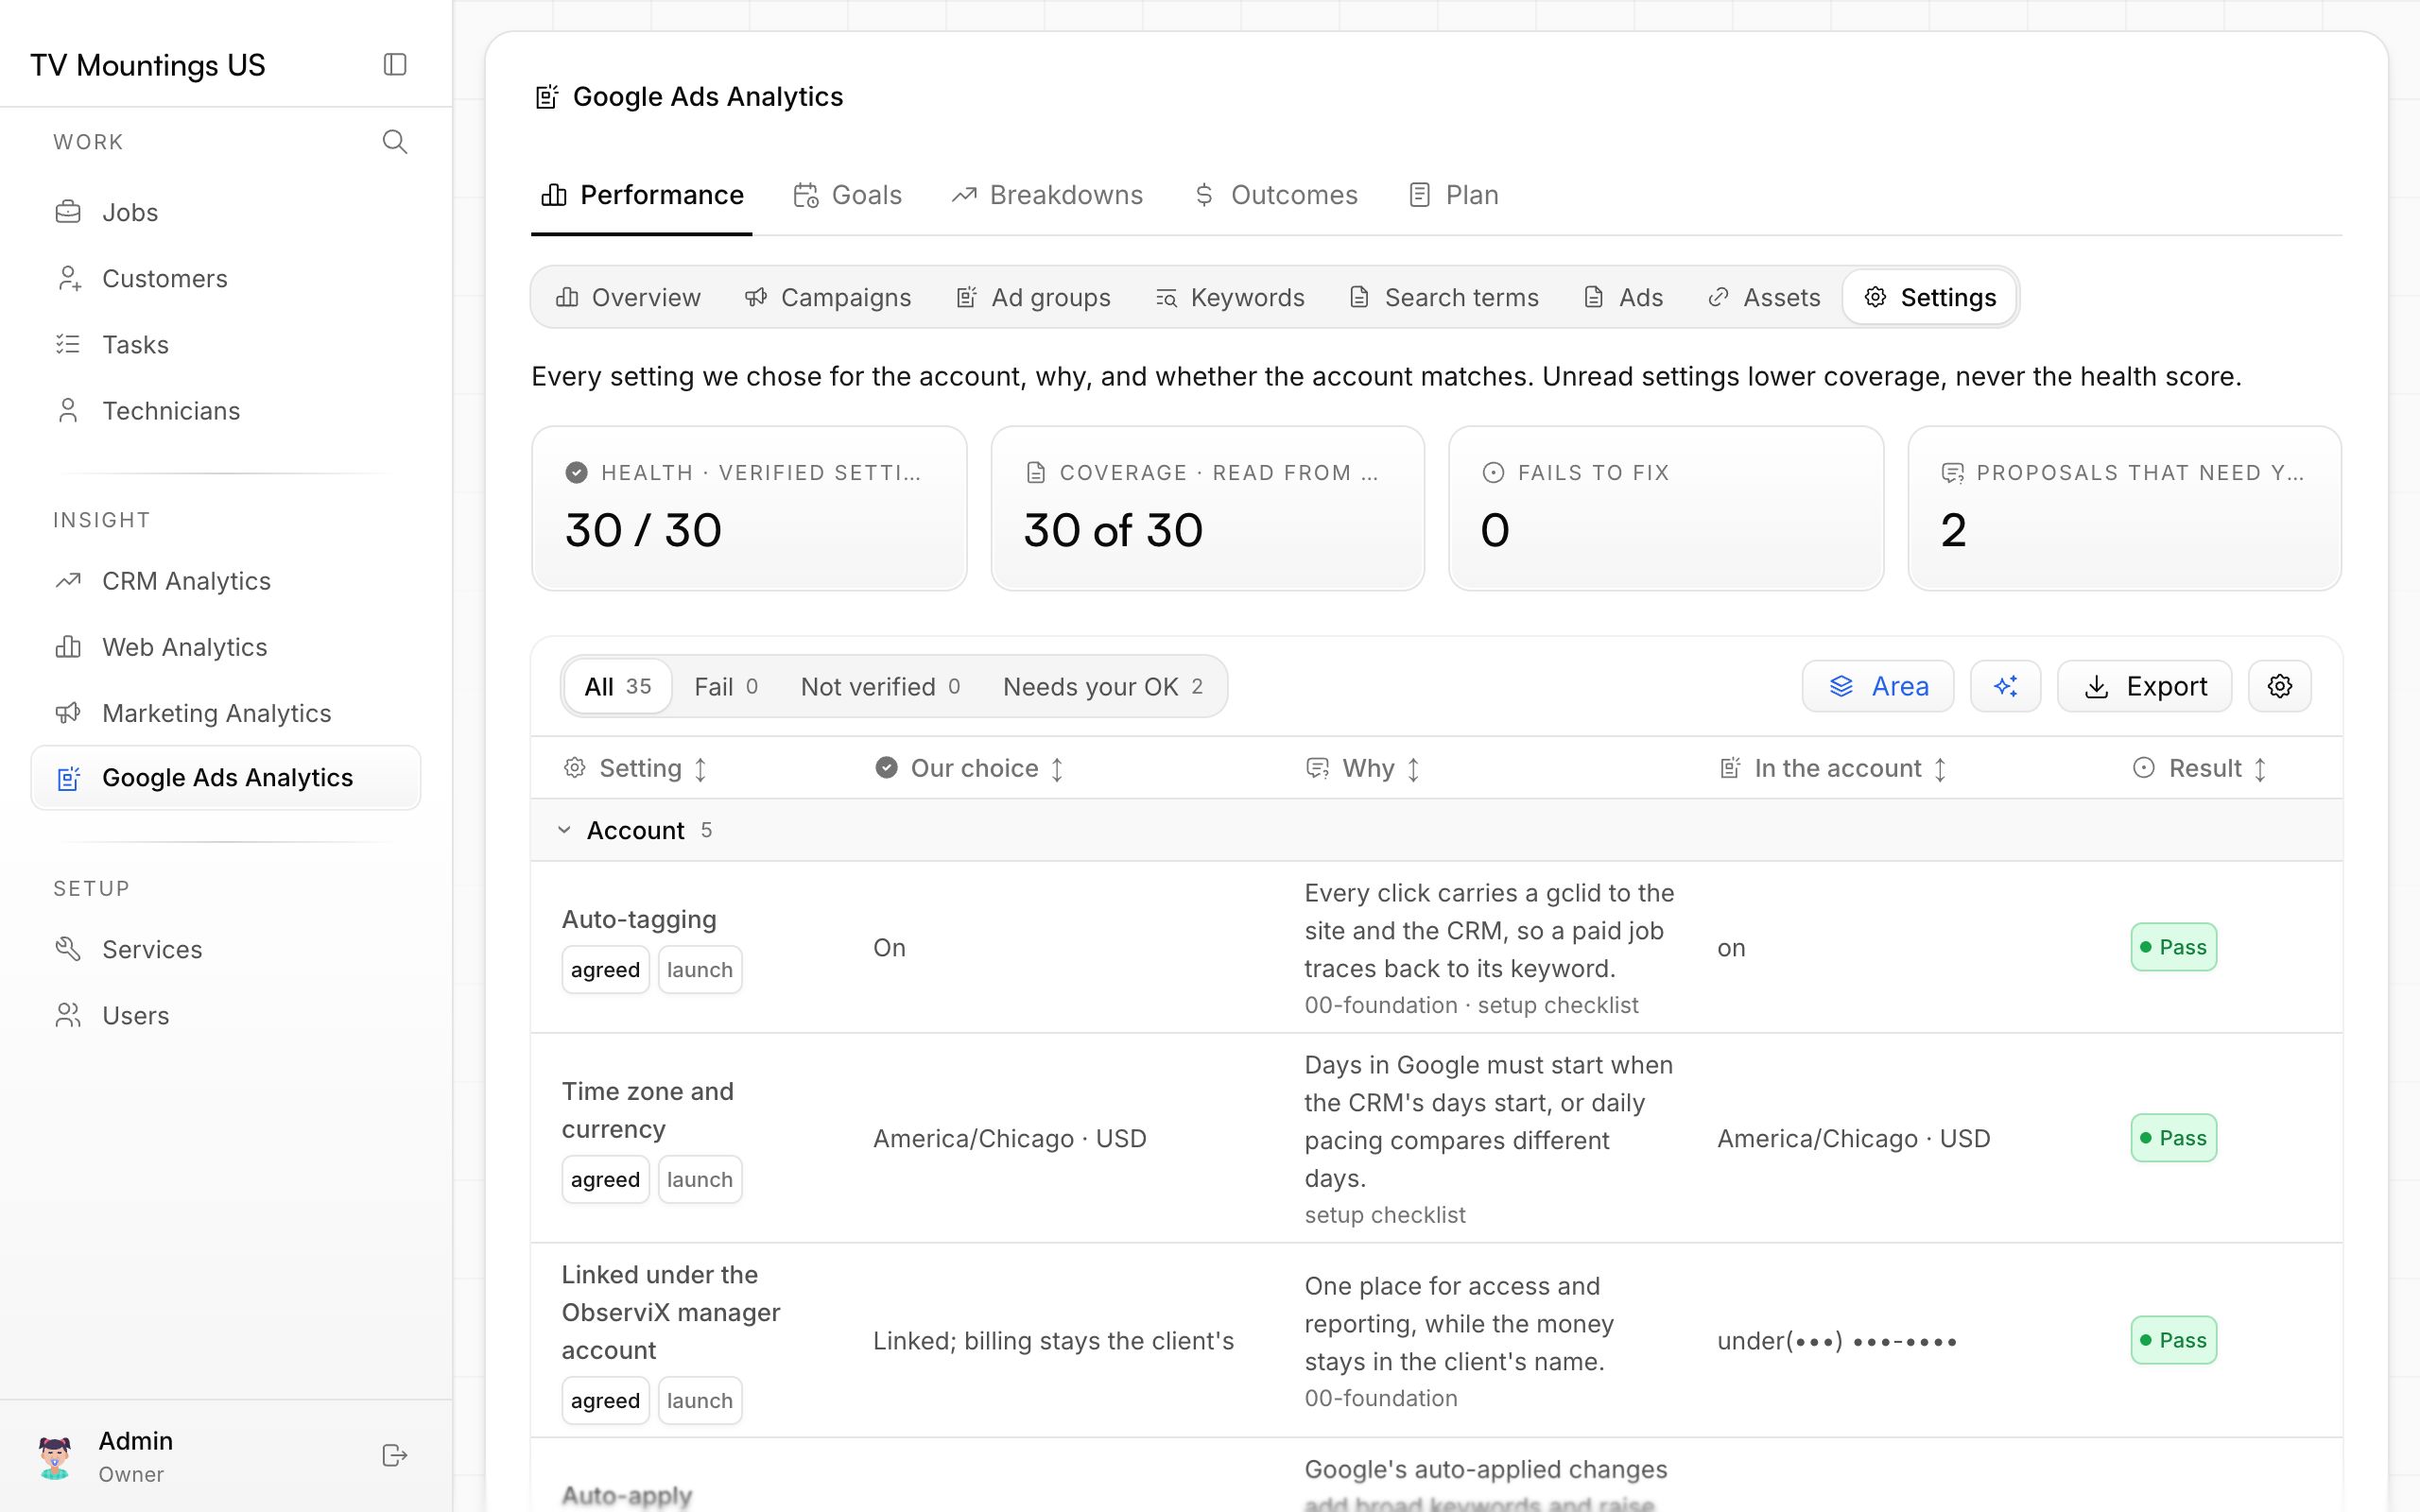Filter settings by Fail

tap(726, 686)
